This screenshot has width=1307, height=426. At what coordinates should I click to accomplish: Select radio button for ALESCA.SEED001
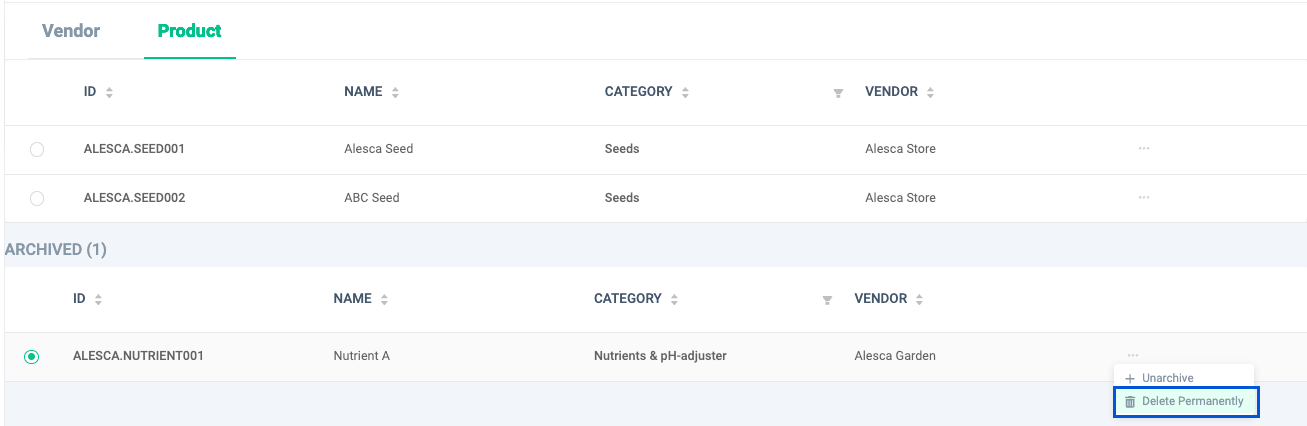37,149
